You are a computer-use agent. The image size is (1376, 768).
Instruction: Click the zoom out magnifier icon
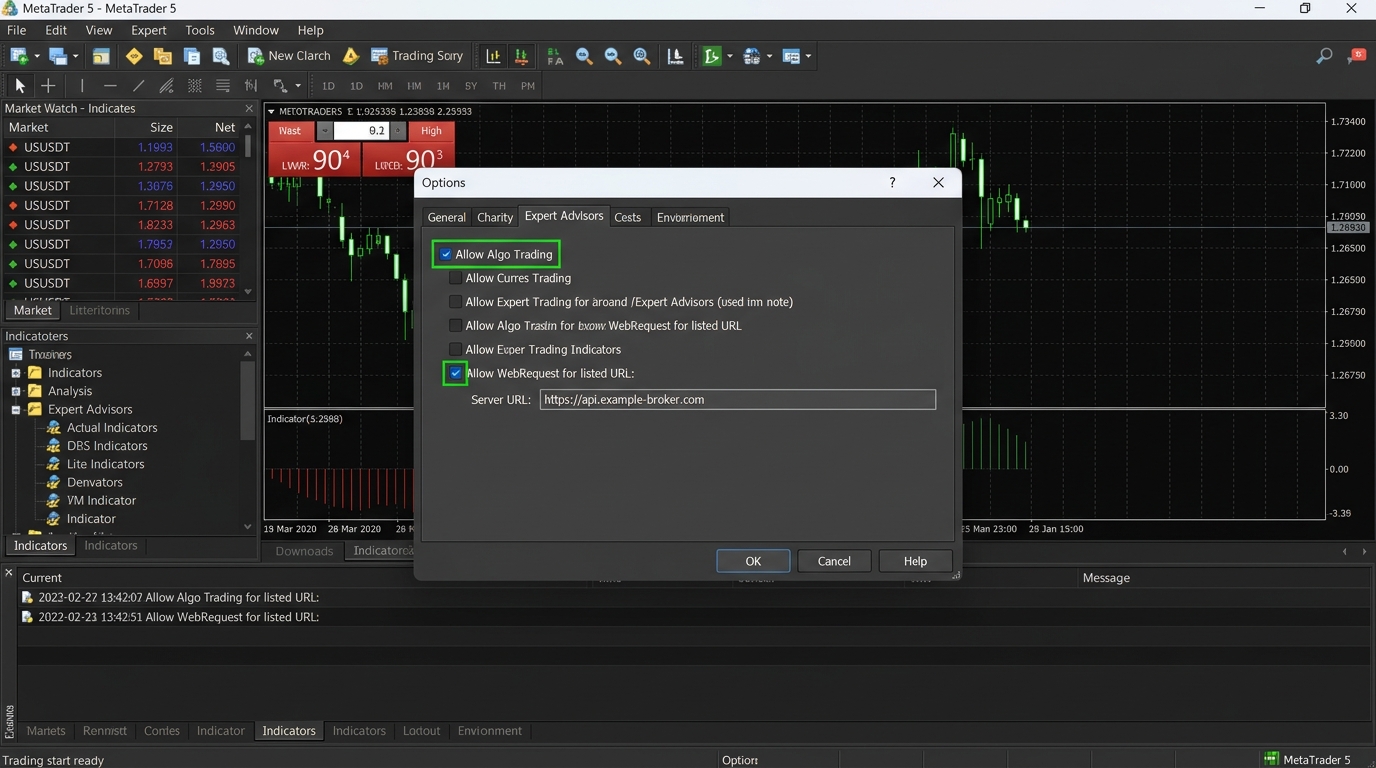tap(613, 56)
